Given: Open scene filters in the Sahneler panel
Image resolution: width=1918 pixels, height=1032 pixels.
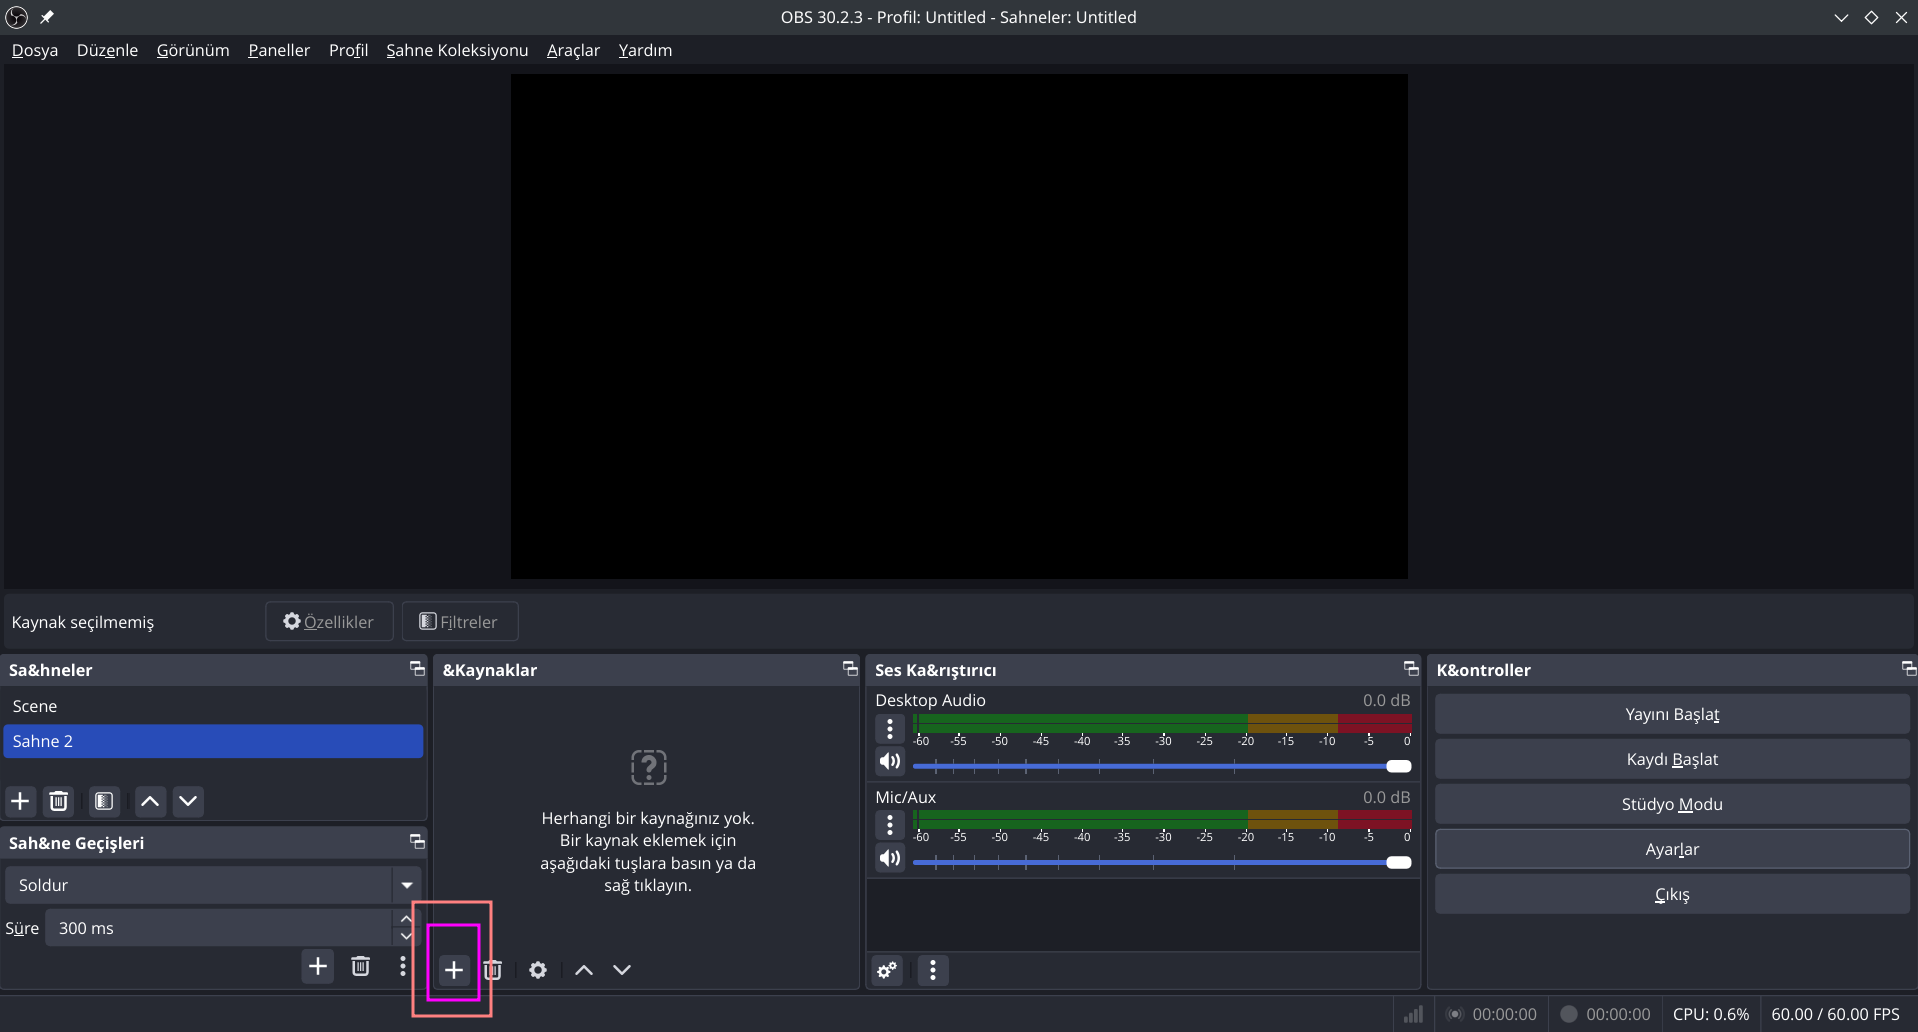Looking at the screenshot, I should click(104, 801).
